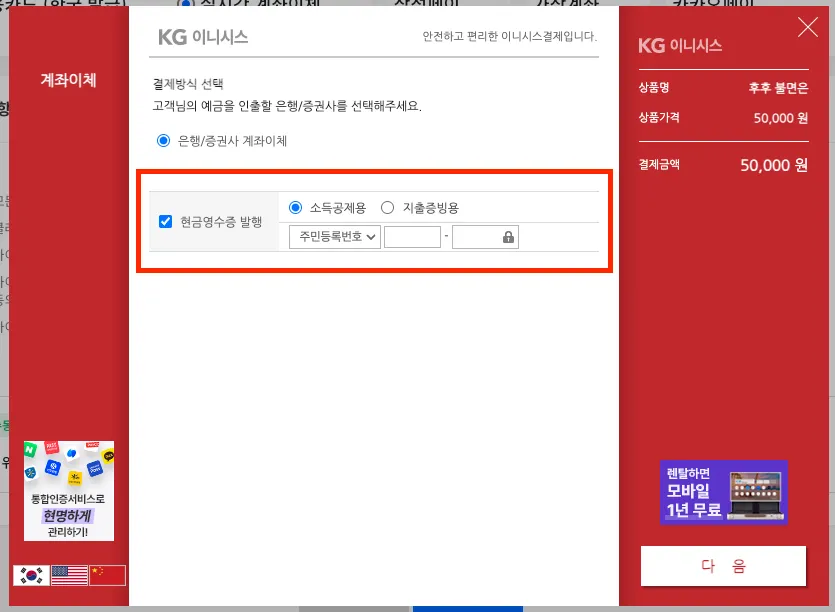The image size is (835, 612).
Task: Click the 결제방식 선택 heading
Action: pyautogui.click(x=187, y=84)
